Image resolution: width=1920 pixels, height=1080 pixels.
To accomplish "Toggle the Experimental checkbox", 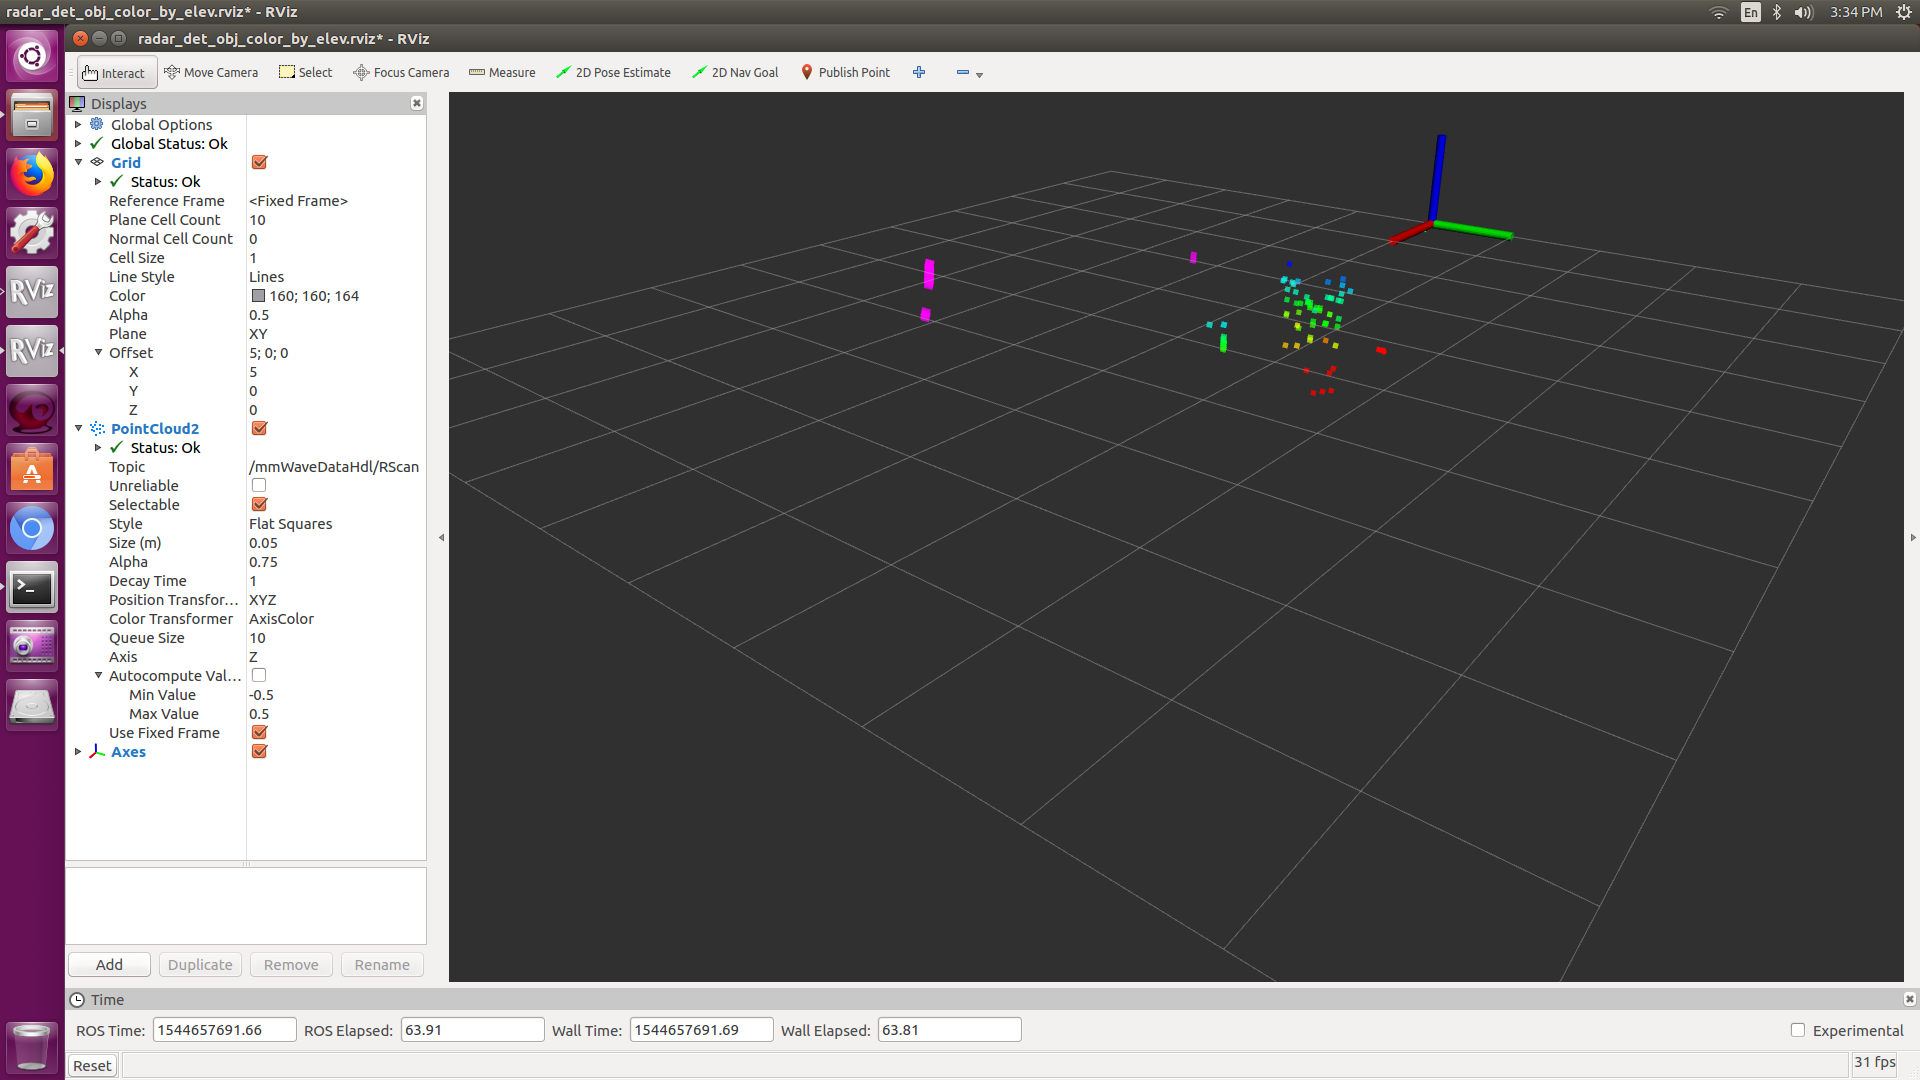I will [x=1797, y=1030].
